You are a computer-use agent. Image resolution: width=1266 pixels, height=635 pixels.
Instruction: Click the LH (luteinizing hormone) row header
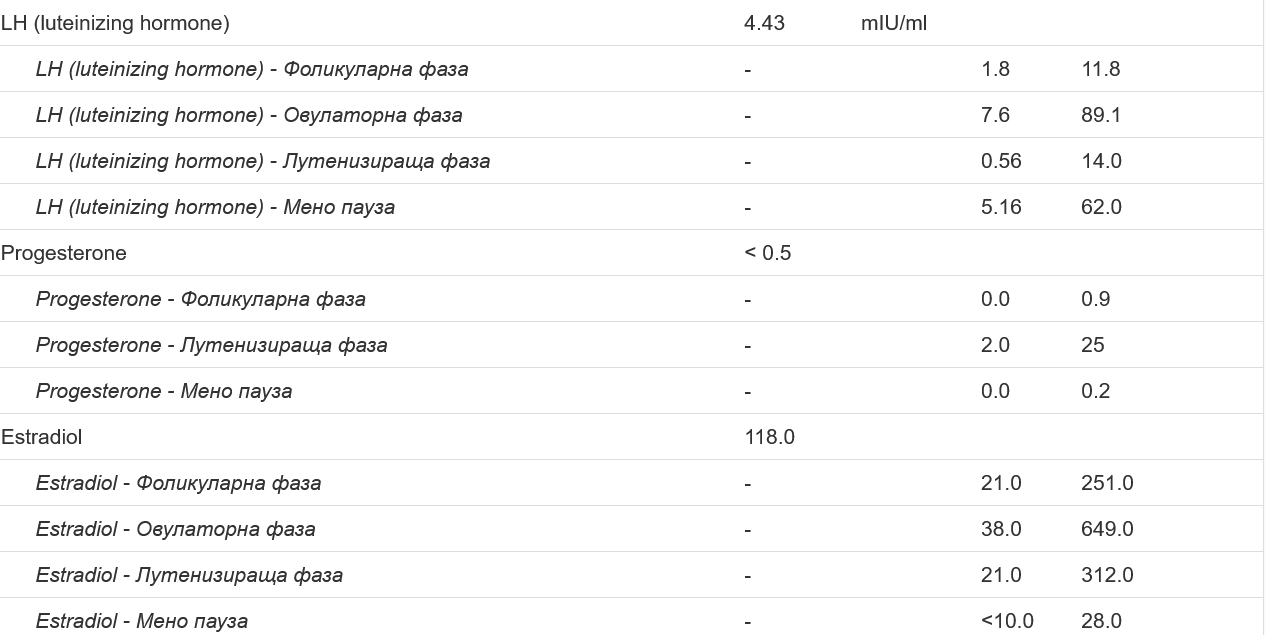(x=115, y=23)
